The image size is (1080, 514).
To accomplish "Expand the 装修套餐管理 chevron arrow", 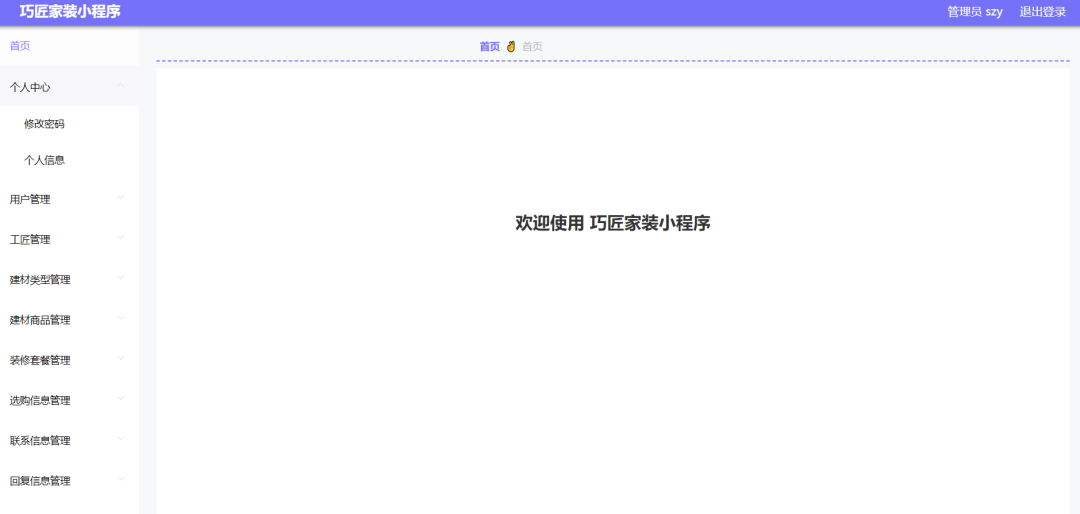I will (121, 358).
